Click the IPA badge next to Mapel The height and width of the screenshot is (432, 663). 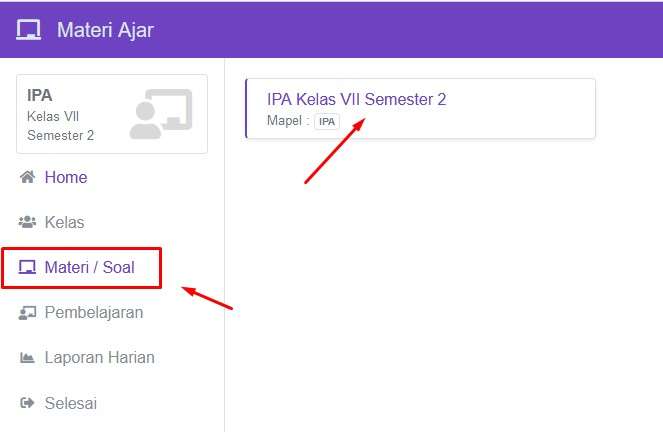(x=327, y=121)
